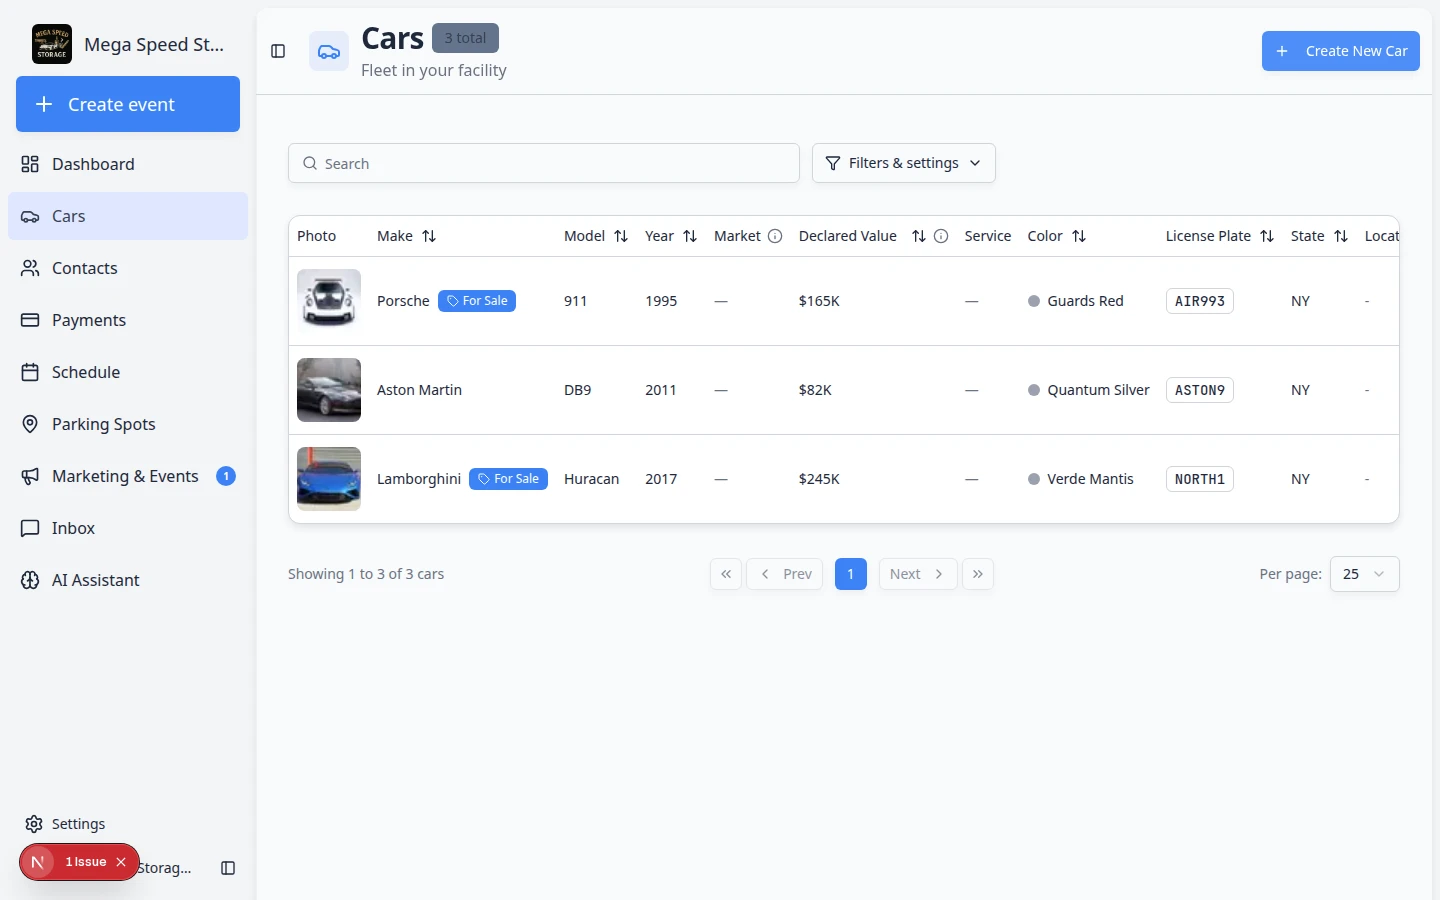
Task: Open the Inbox
Action: tap(128, 528)
